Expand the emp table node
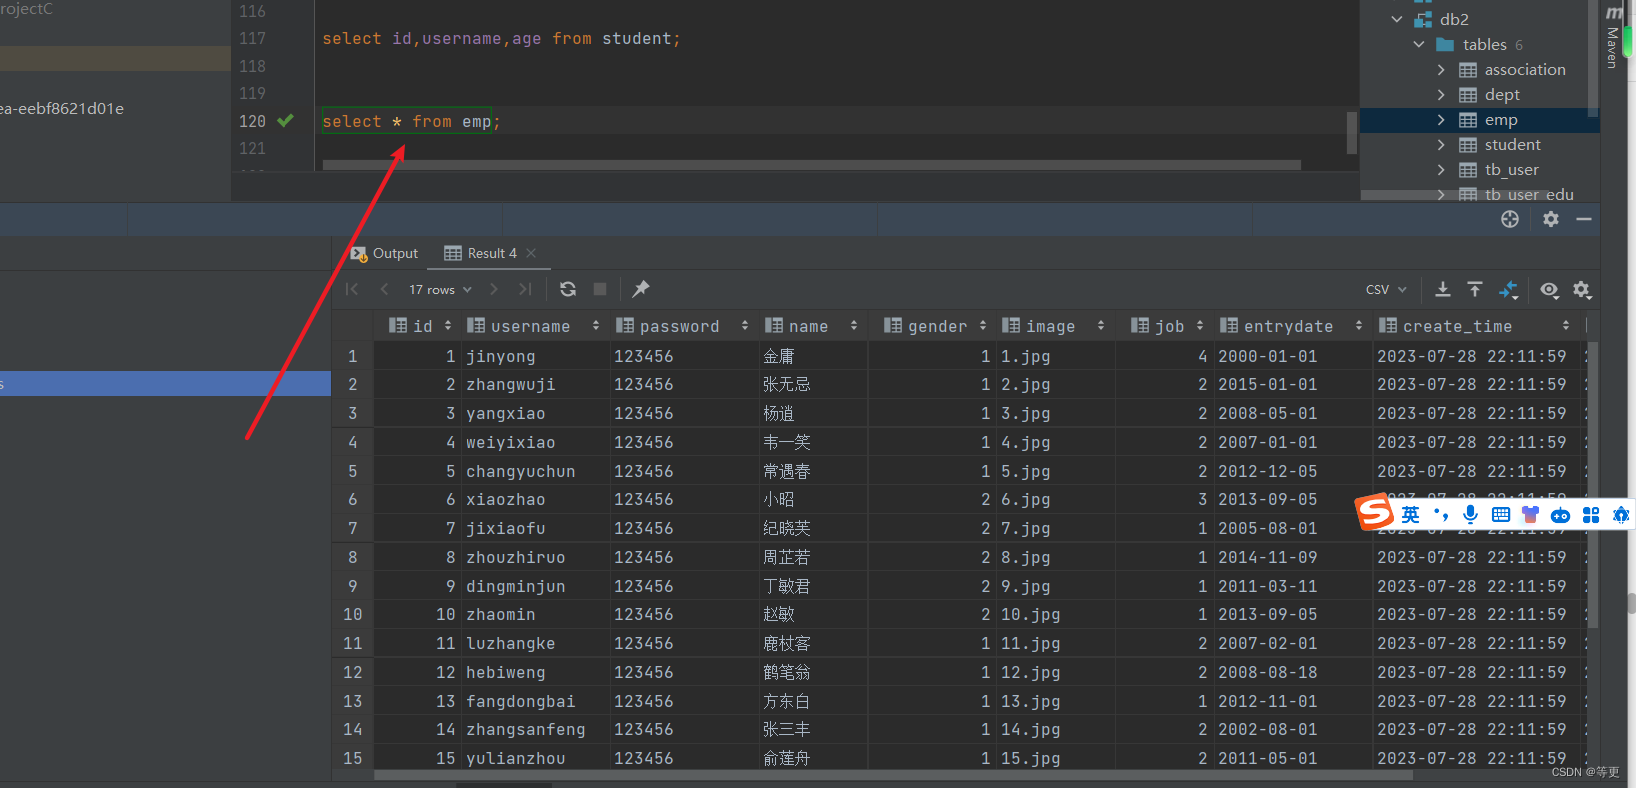The width and height of the screenshot is (1636, 788). 1441,120
